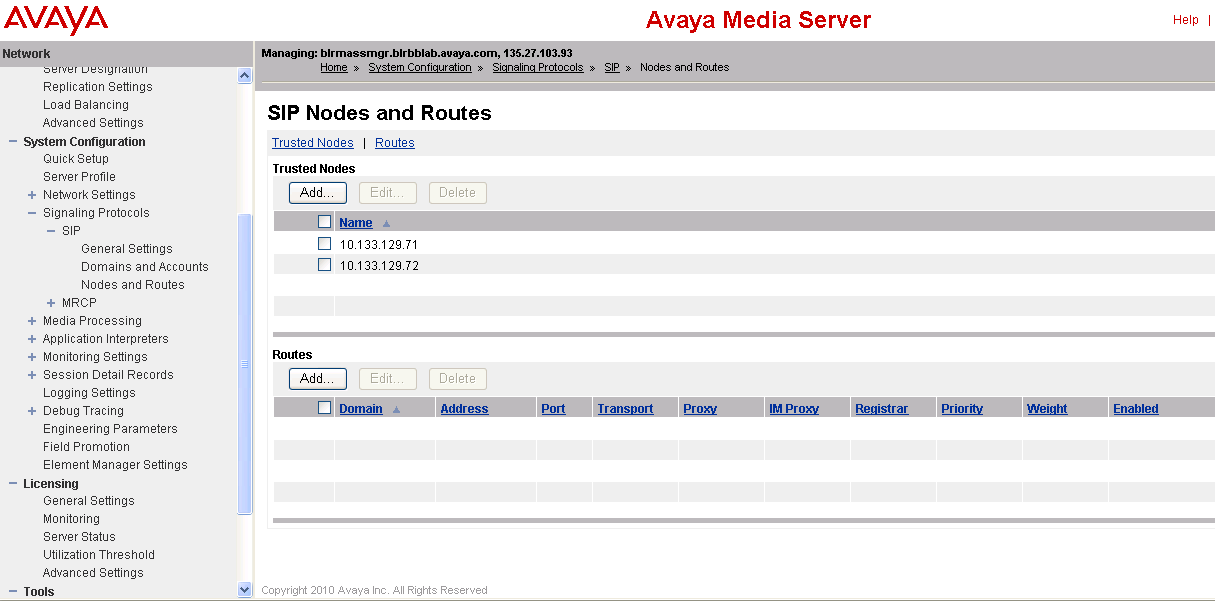Click Delete button under Trusted Nodes

point(458,193)
